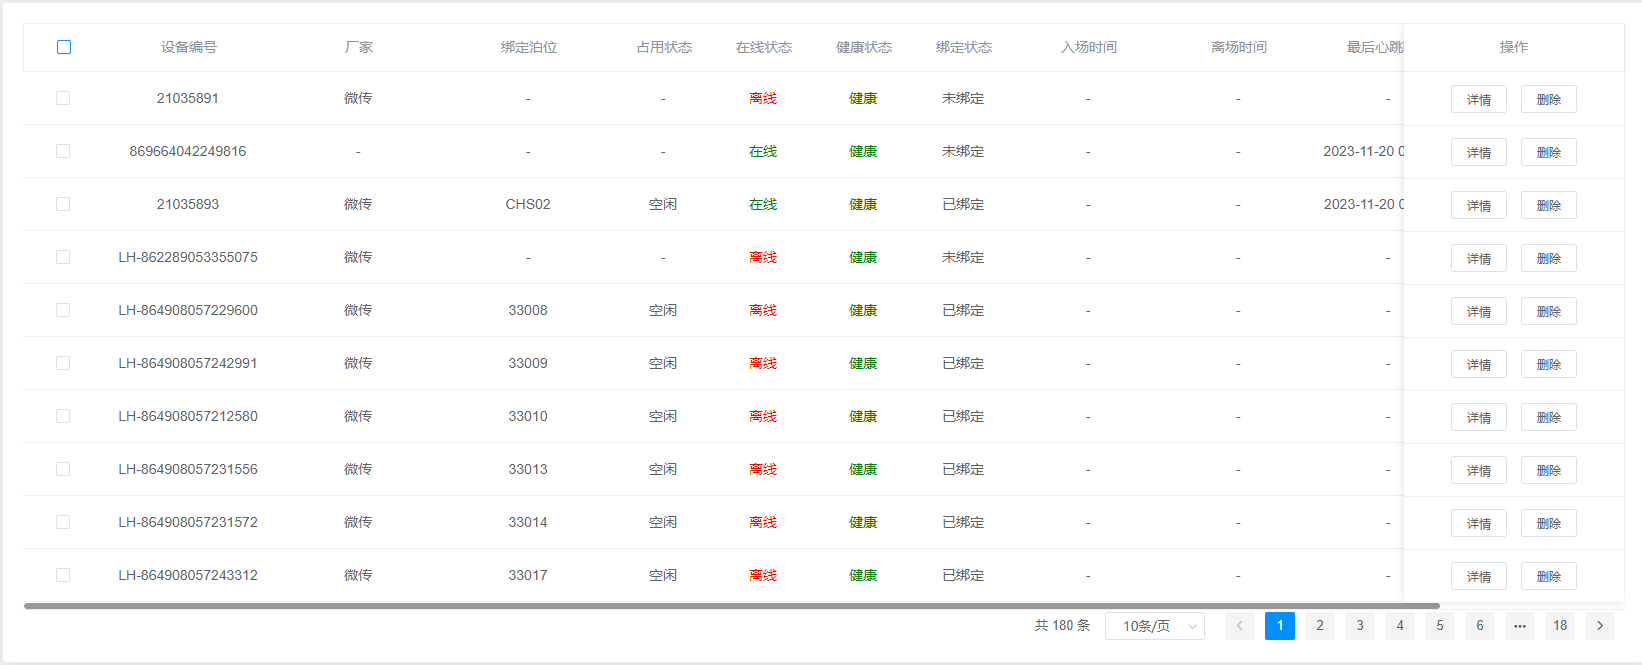This screenshot has height=665, width=1642.
Task: Click the 设备编号 column header
Action: point(188,47)
